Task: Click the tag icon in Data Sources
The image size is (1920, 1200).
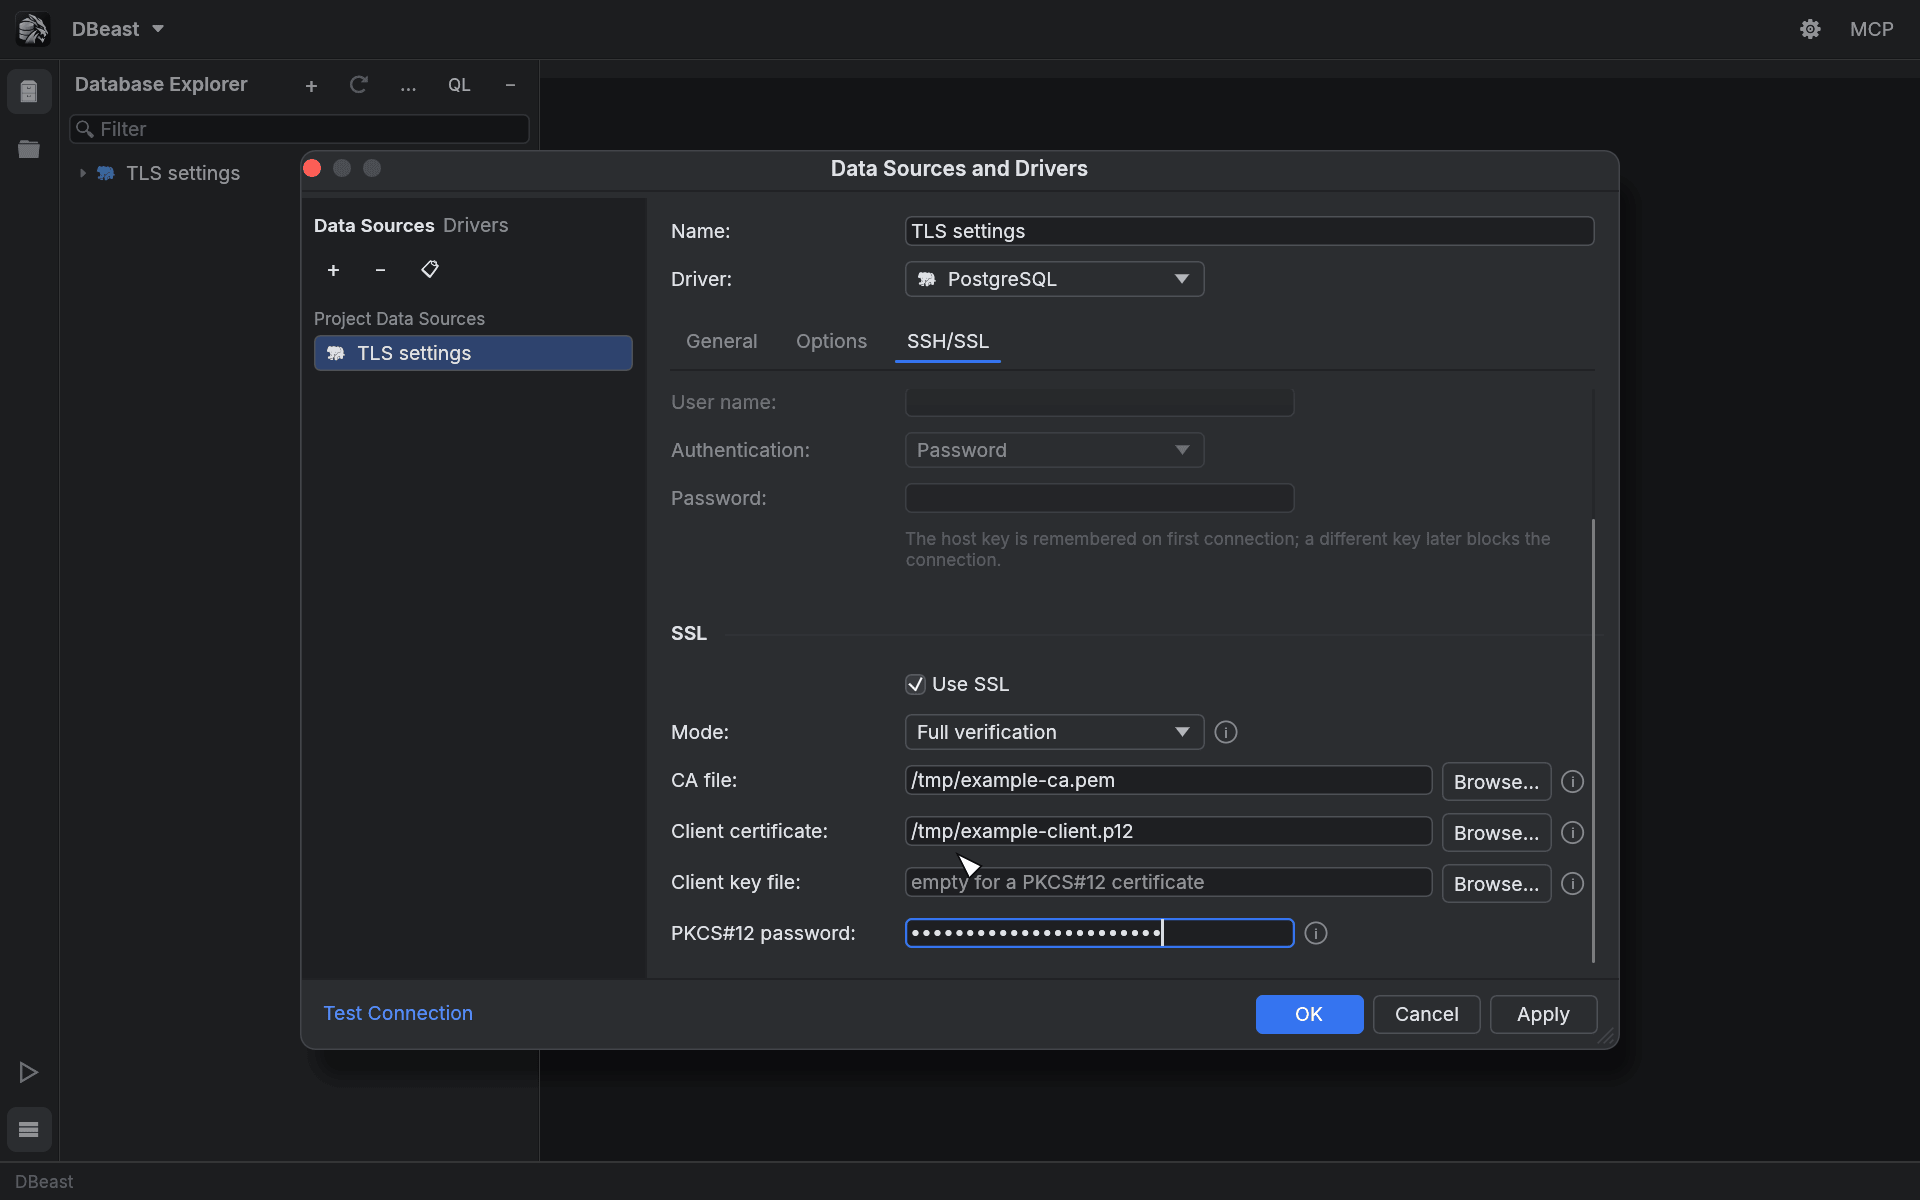Action: tap(430, 269)
